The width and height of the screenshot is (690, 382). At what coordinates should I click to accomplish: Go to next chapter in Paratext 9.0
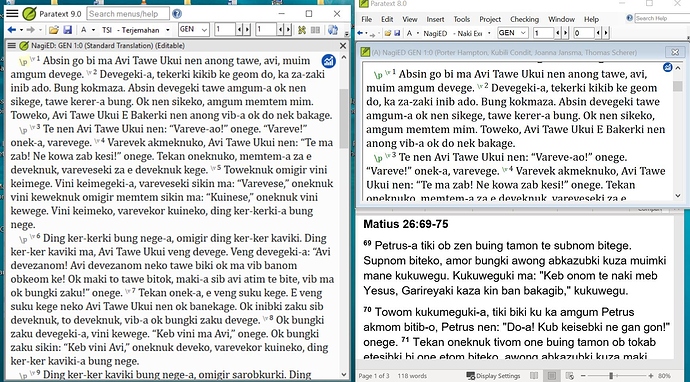click(x=247, y=30)
